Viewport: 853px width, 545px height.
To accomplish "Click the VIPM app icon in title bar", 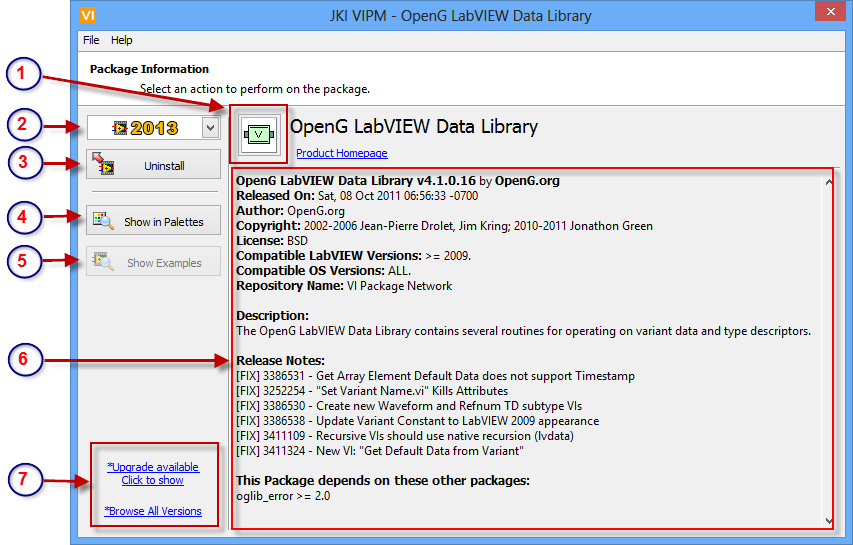I will coord(88,15).
